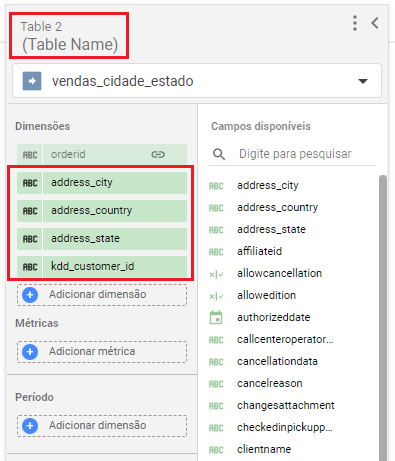Select clientname in Campos disponíveis list
The width and height of the screenshot is (395, 461).
pos(264,449)
